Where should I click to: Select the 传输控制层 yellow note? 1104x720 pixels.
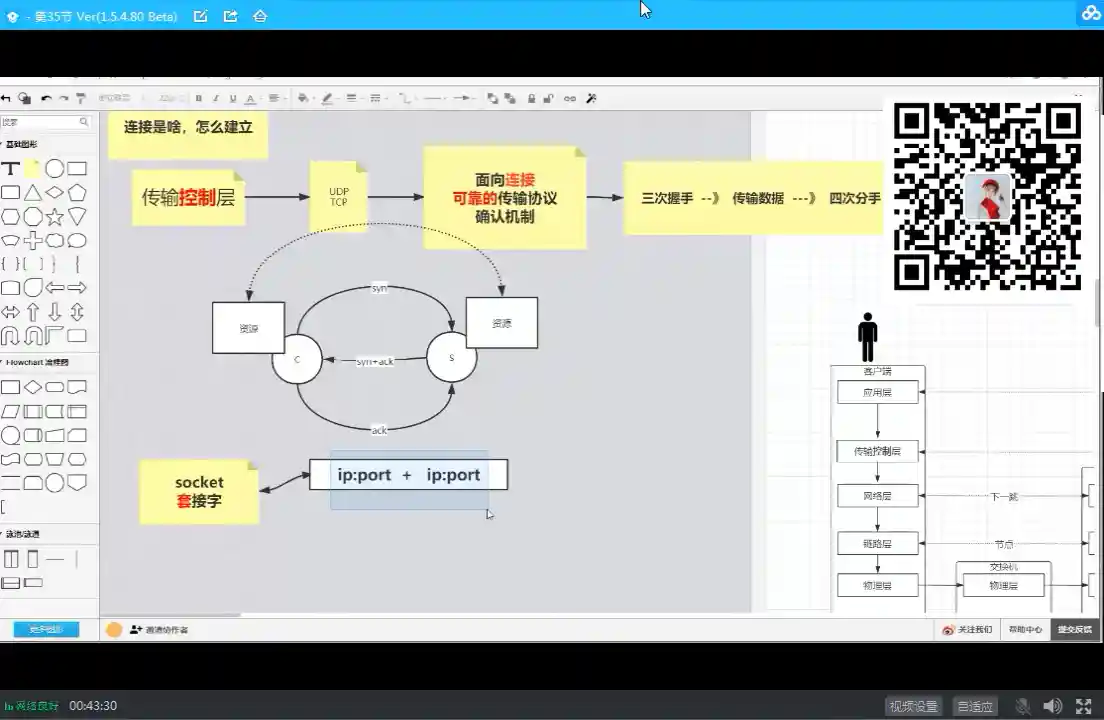[x=188, y=198]
